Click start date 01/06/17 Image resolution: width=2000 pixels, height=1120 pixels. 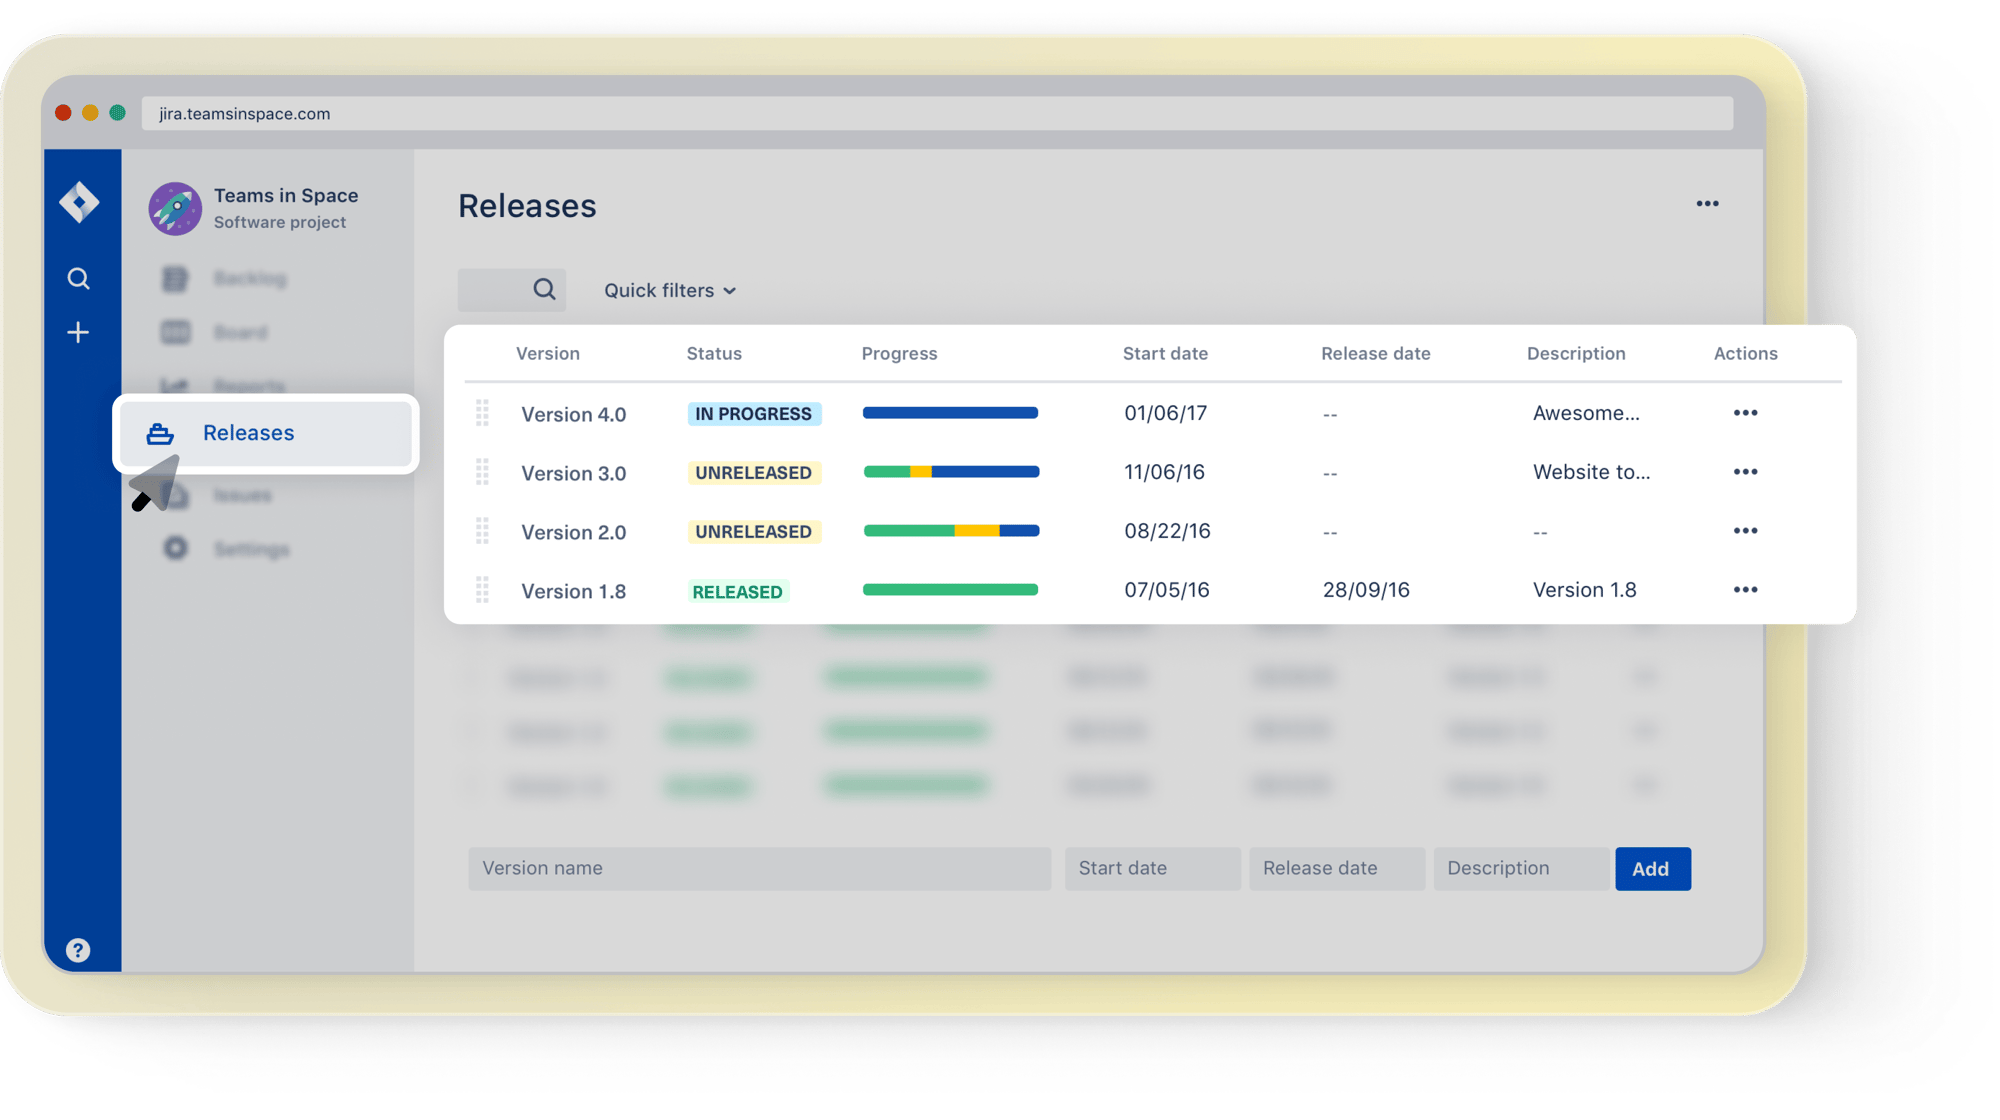[x=1165, y=413]
